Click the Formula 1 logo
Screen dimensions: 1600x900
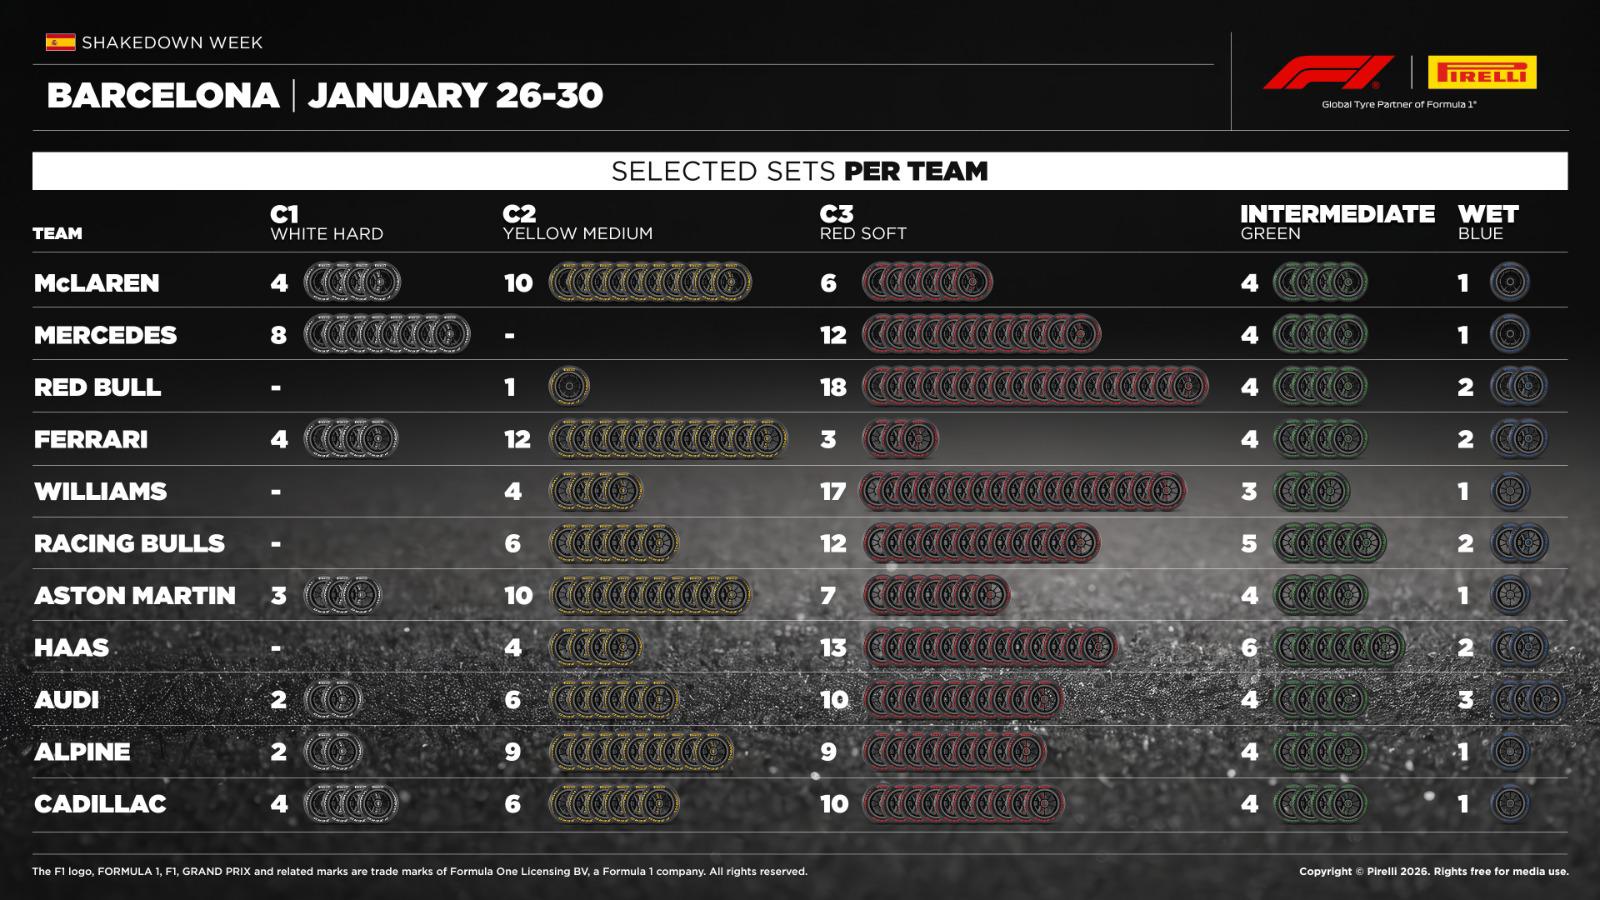click(x=1328, y=73)
